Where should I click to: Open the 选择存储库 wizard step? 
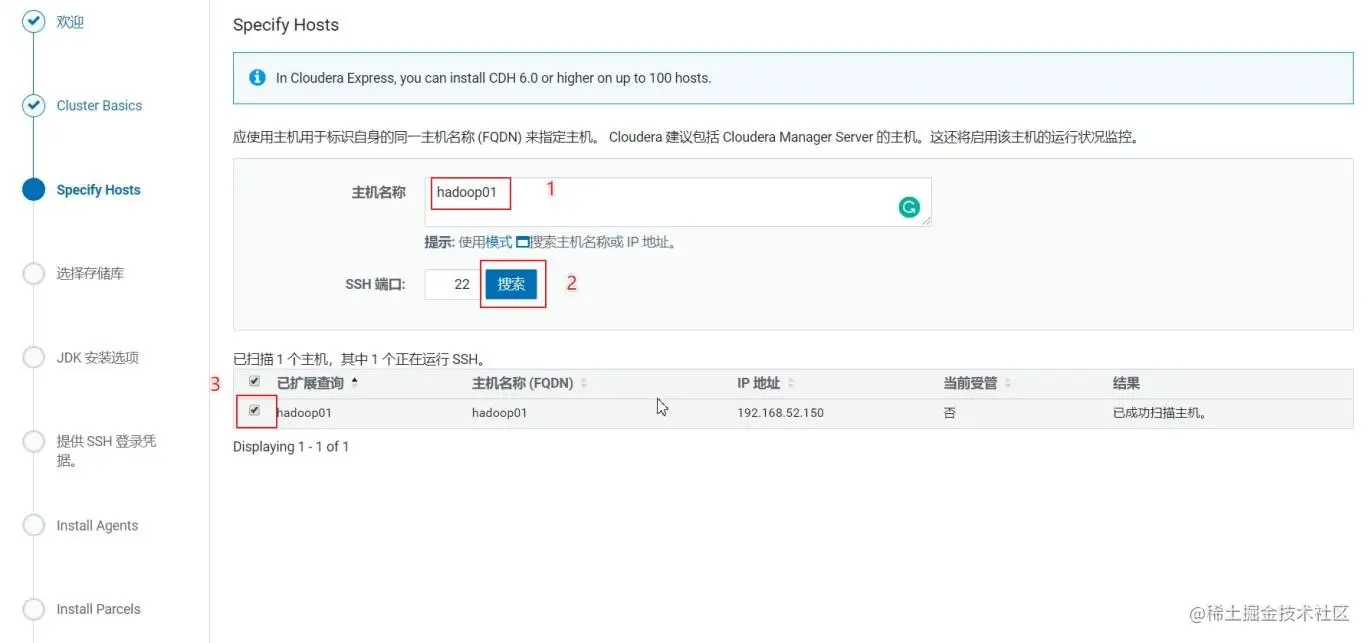click(x=90, y=274)
